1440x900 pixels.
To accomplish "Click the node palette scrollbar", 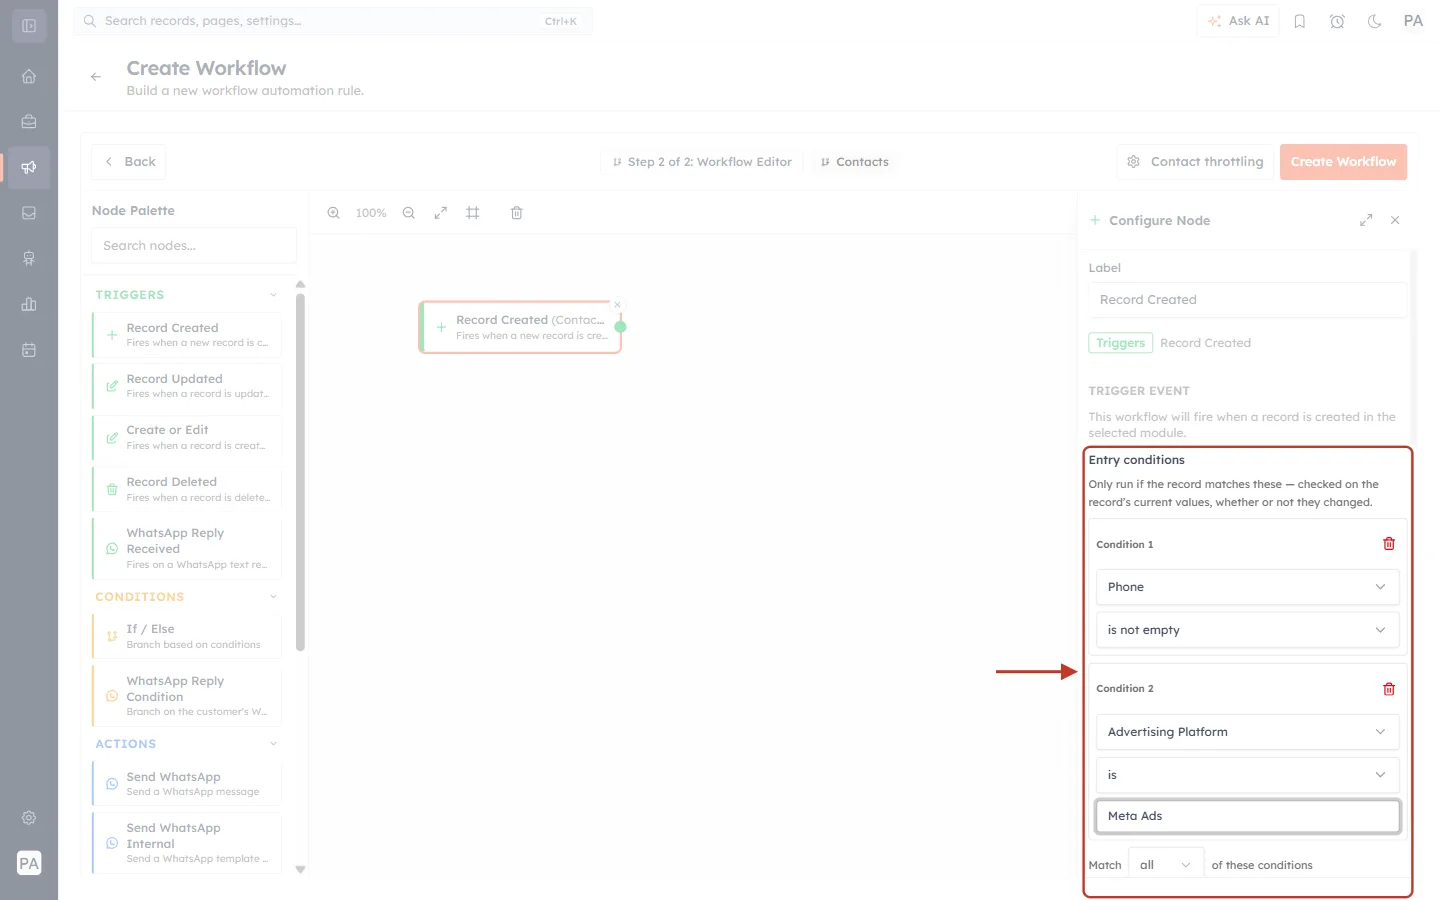I will coord(300,470).
